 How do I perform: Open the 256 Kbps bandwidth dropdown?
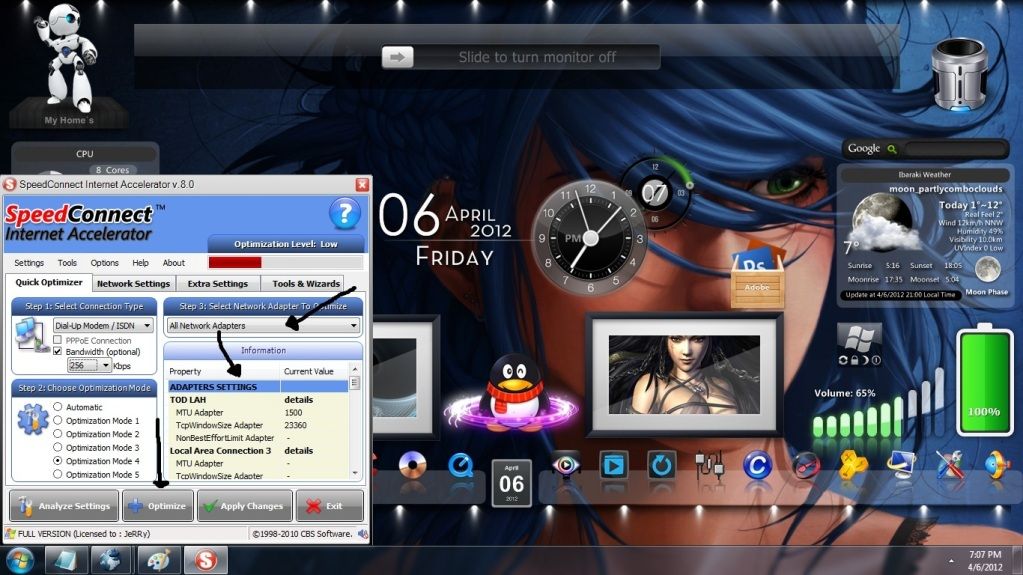pos(89,365)
